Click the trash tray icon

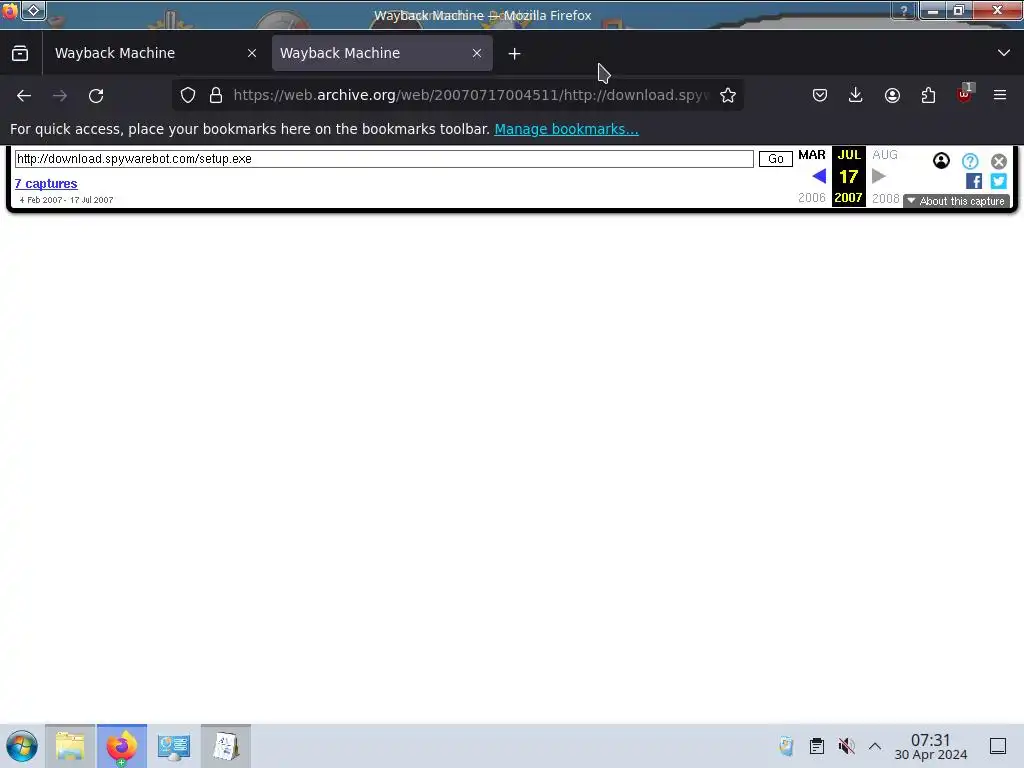coord(786,746)
